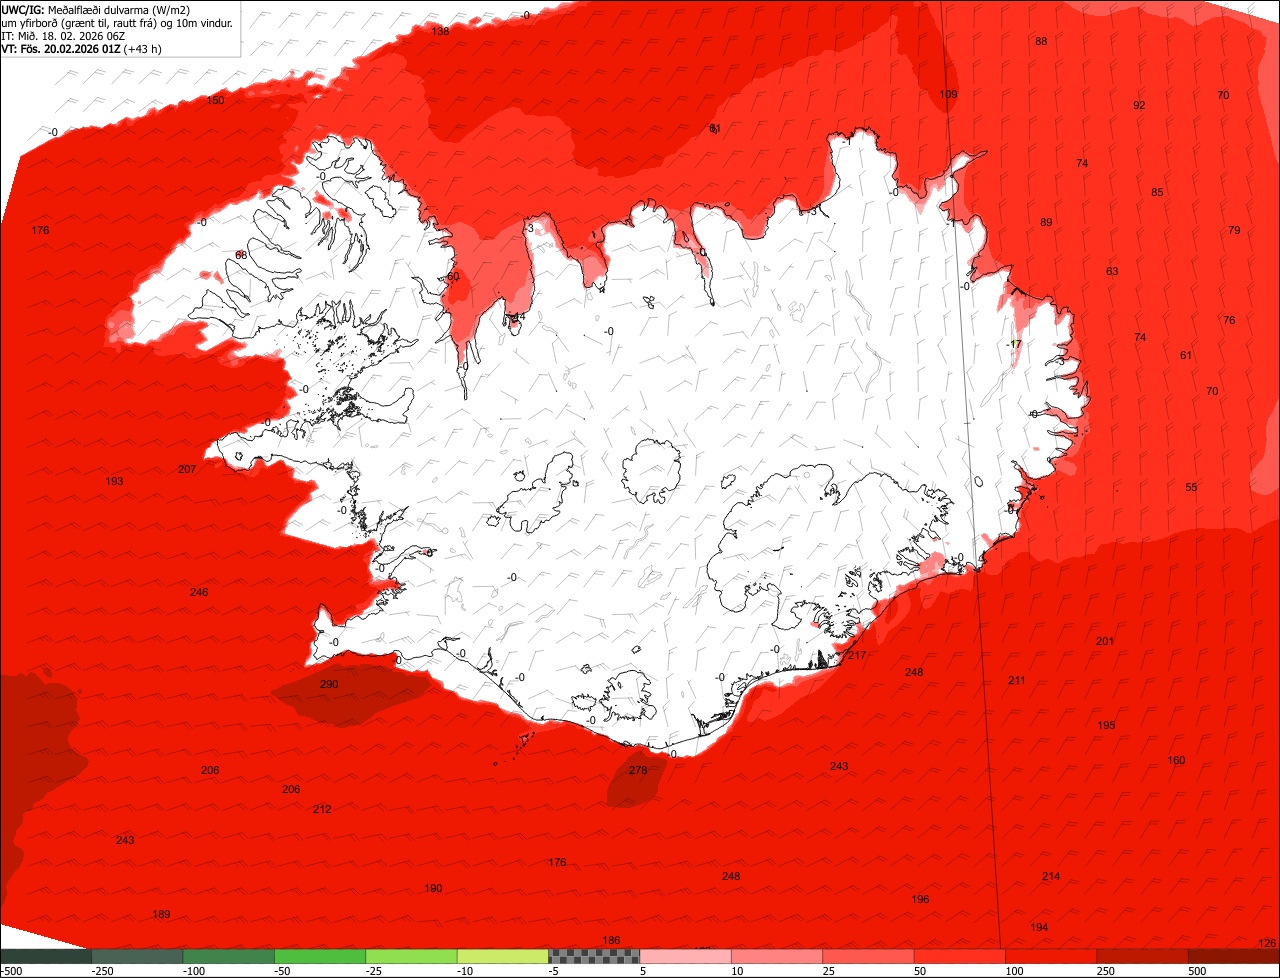This screenshot has height=978, width=1280.
Task: Click the red 100 to 250 legend swatch
Action: [1051, 957]
